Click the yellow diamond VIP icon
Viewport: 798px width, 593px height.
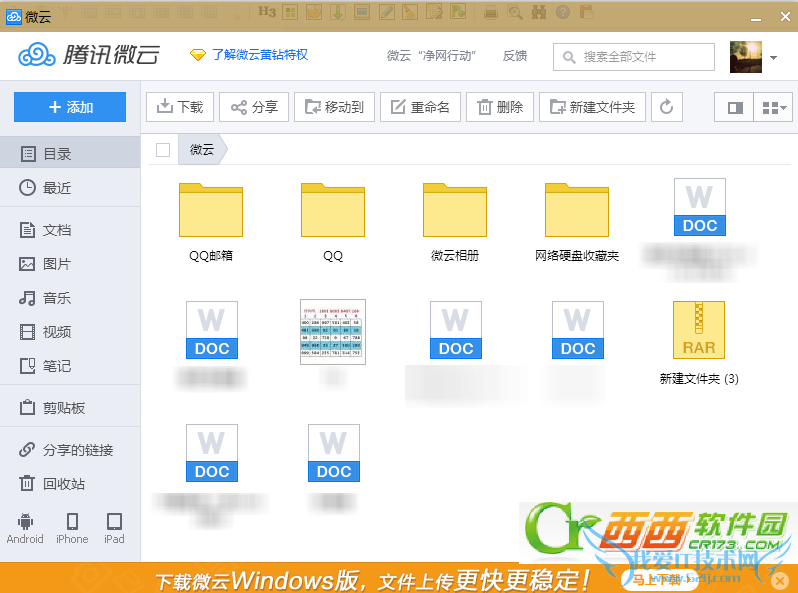(x=197, y=54)
